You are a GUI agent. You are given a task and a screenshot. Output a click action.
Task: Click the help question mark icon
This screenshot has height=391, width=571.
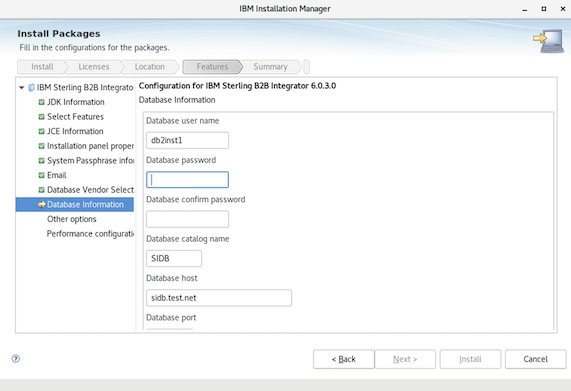point(16,359)
